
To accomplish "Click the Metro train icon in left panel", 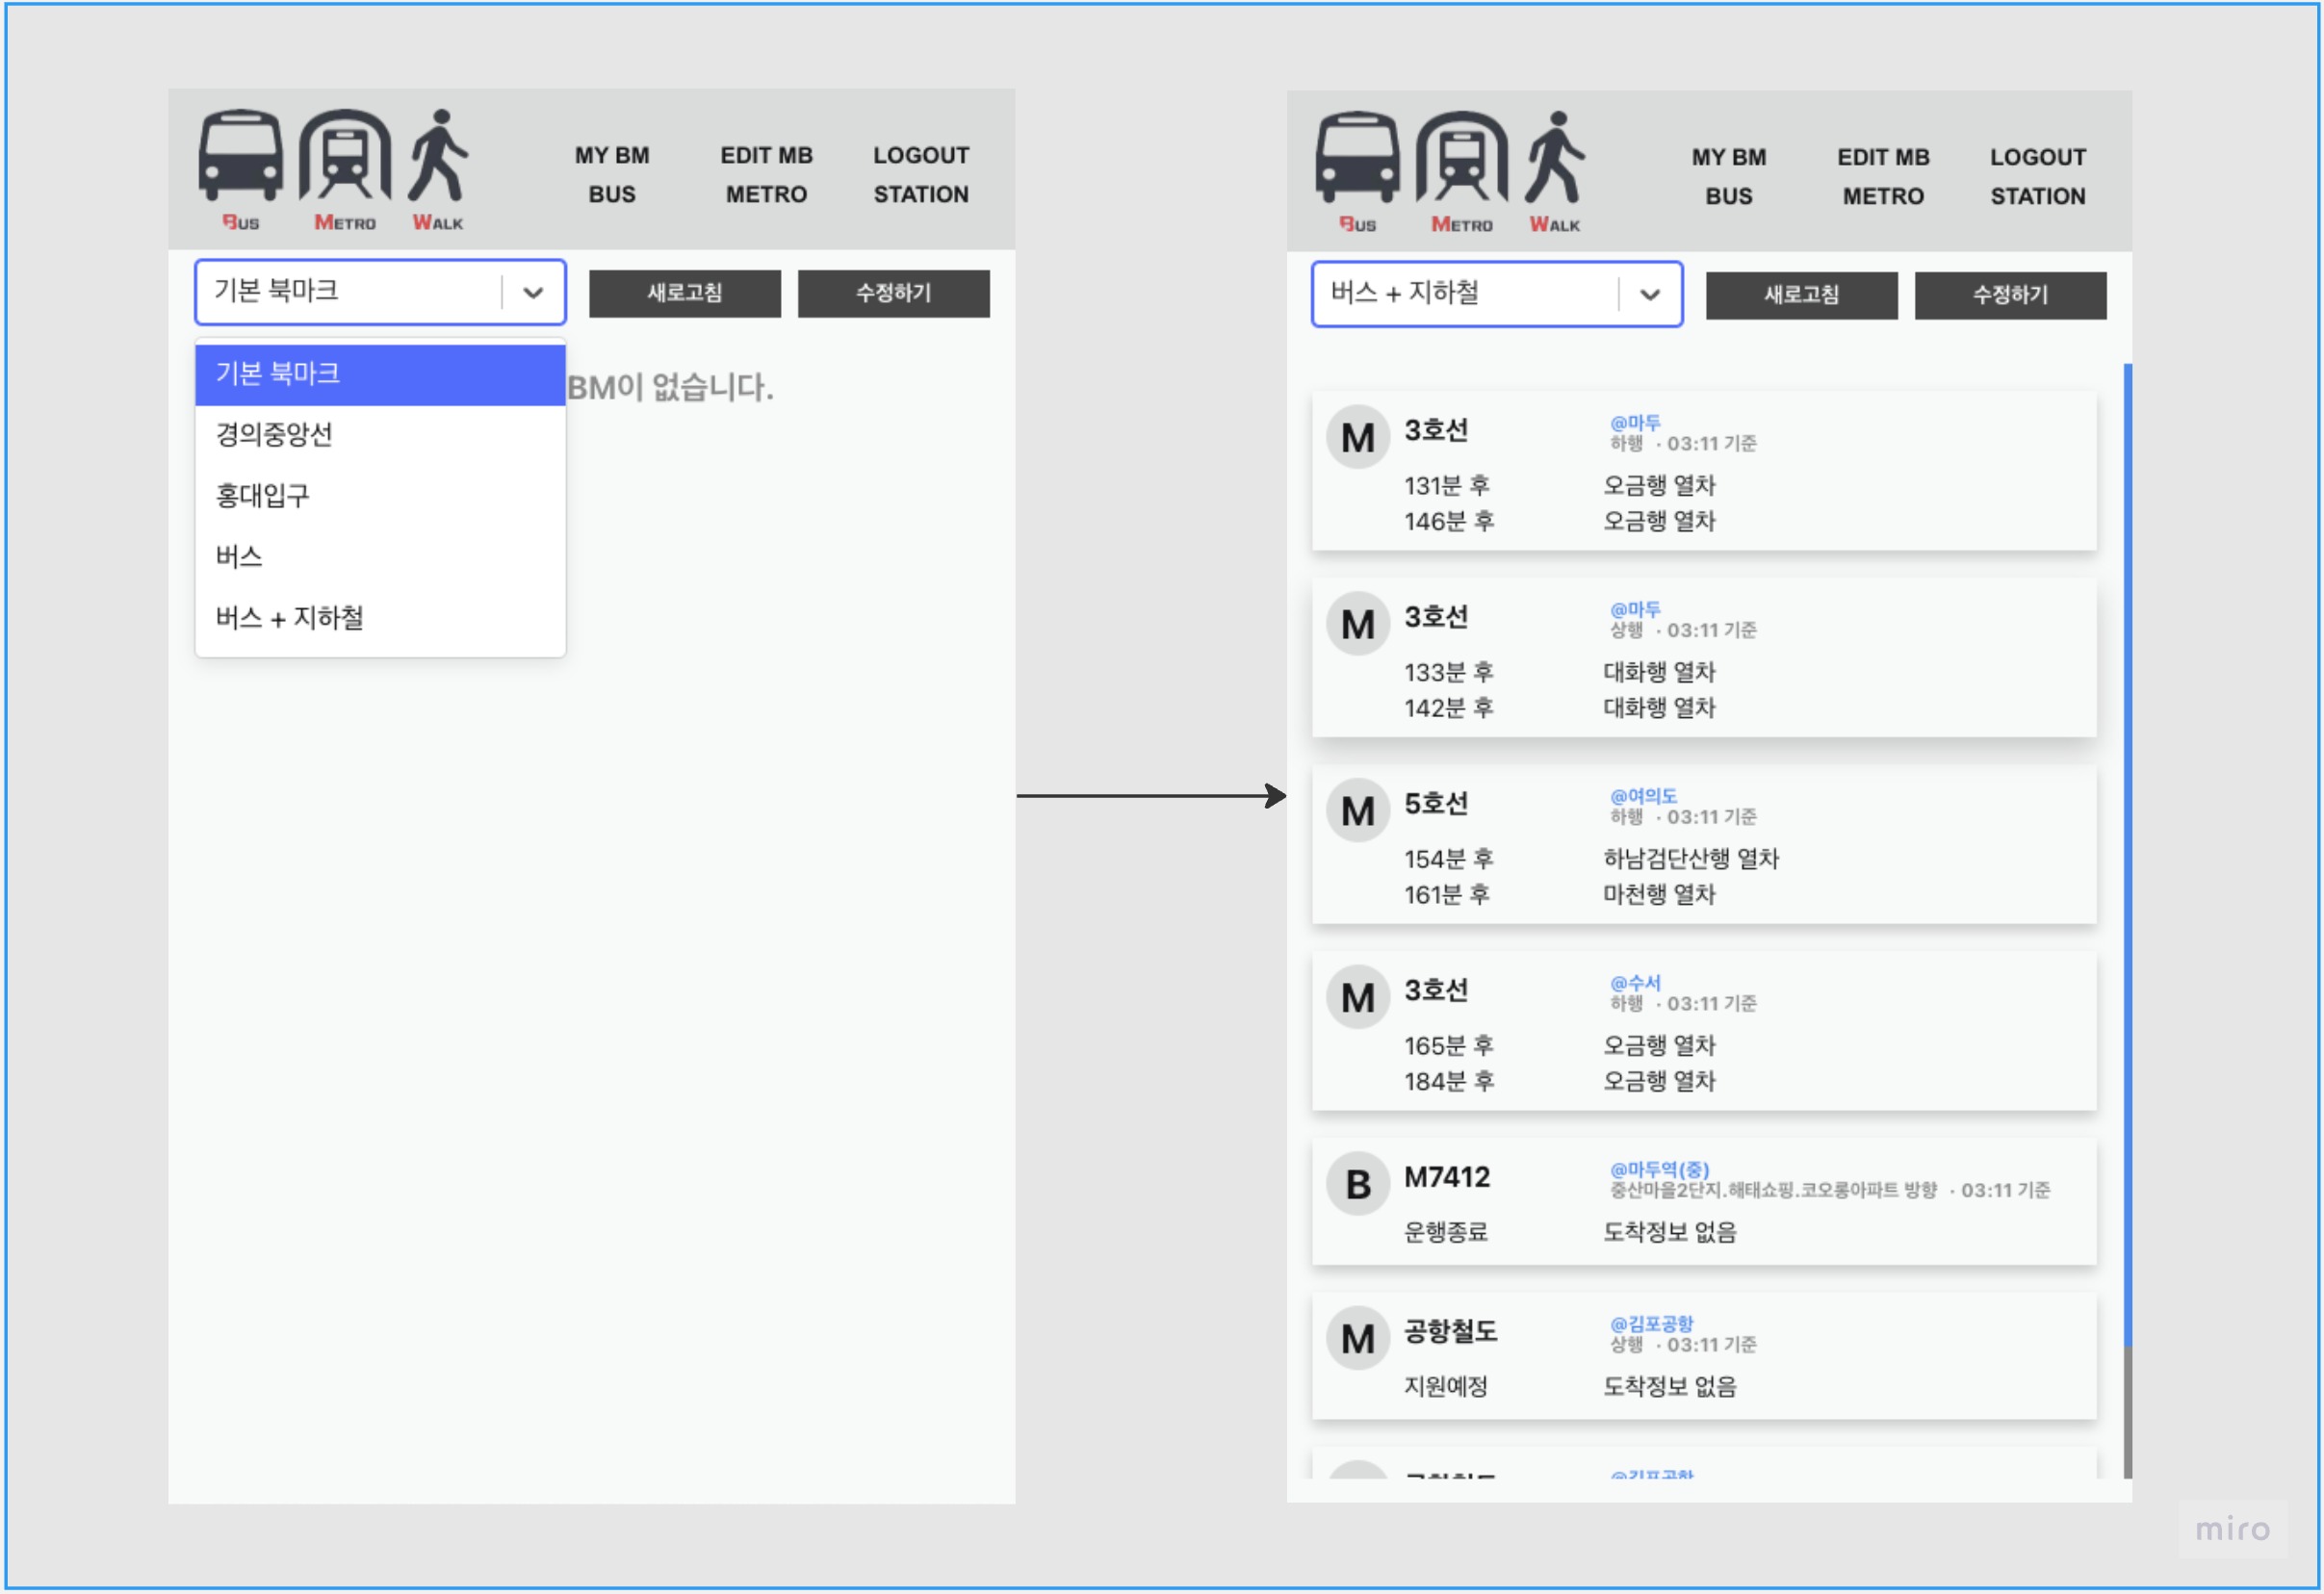I will 345,157.
